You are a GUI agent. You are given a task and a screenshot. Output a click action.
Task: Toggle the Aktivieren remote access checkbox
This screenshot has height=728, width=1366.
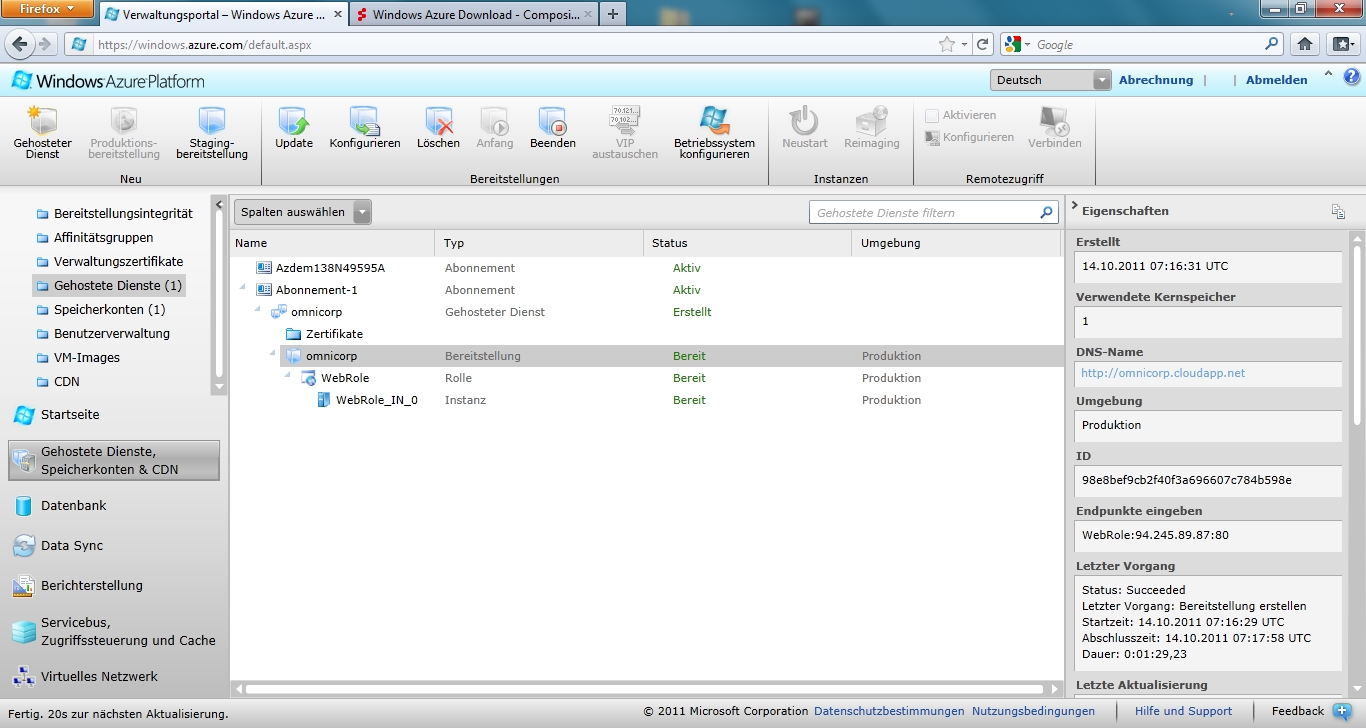click(932, 116)
